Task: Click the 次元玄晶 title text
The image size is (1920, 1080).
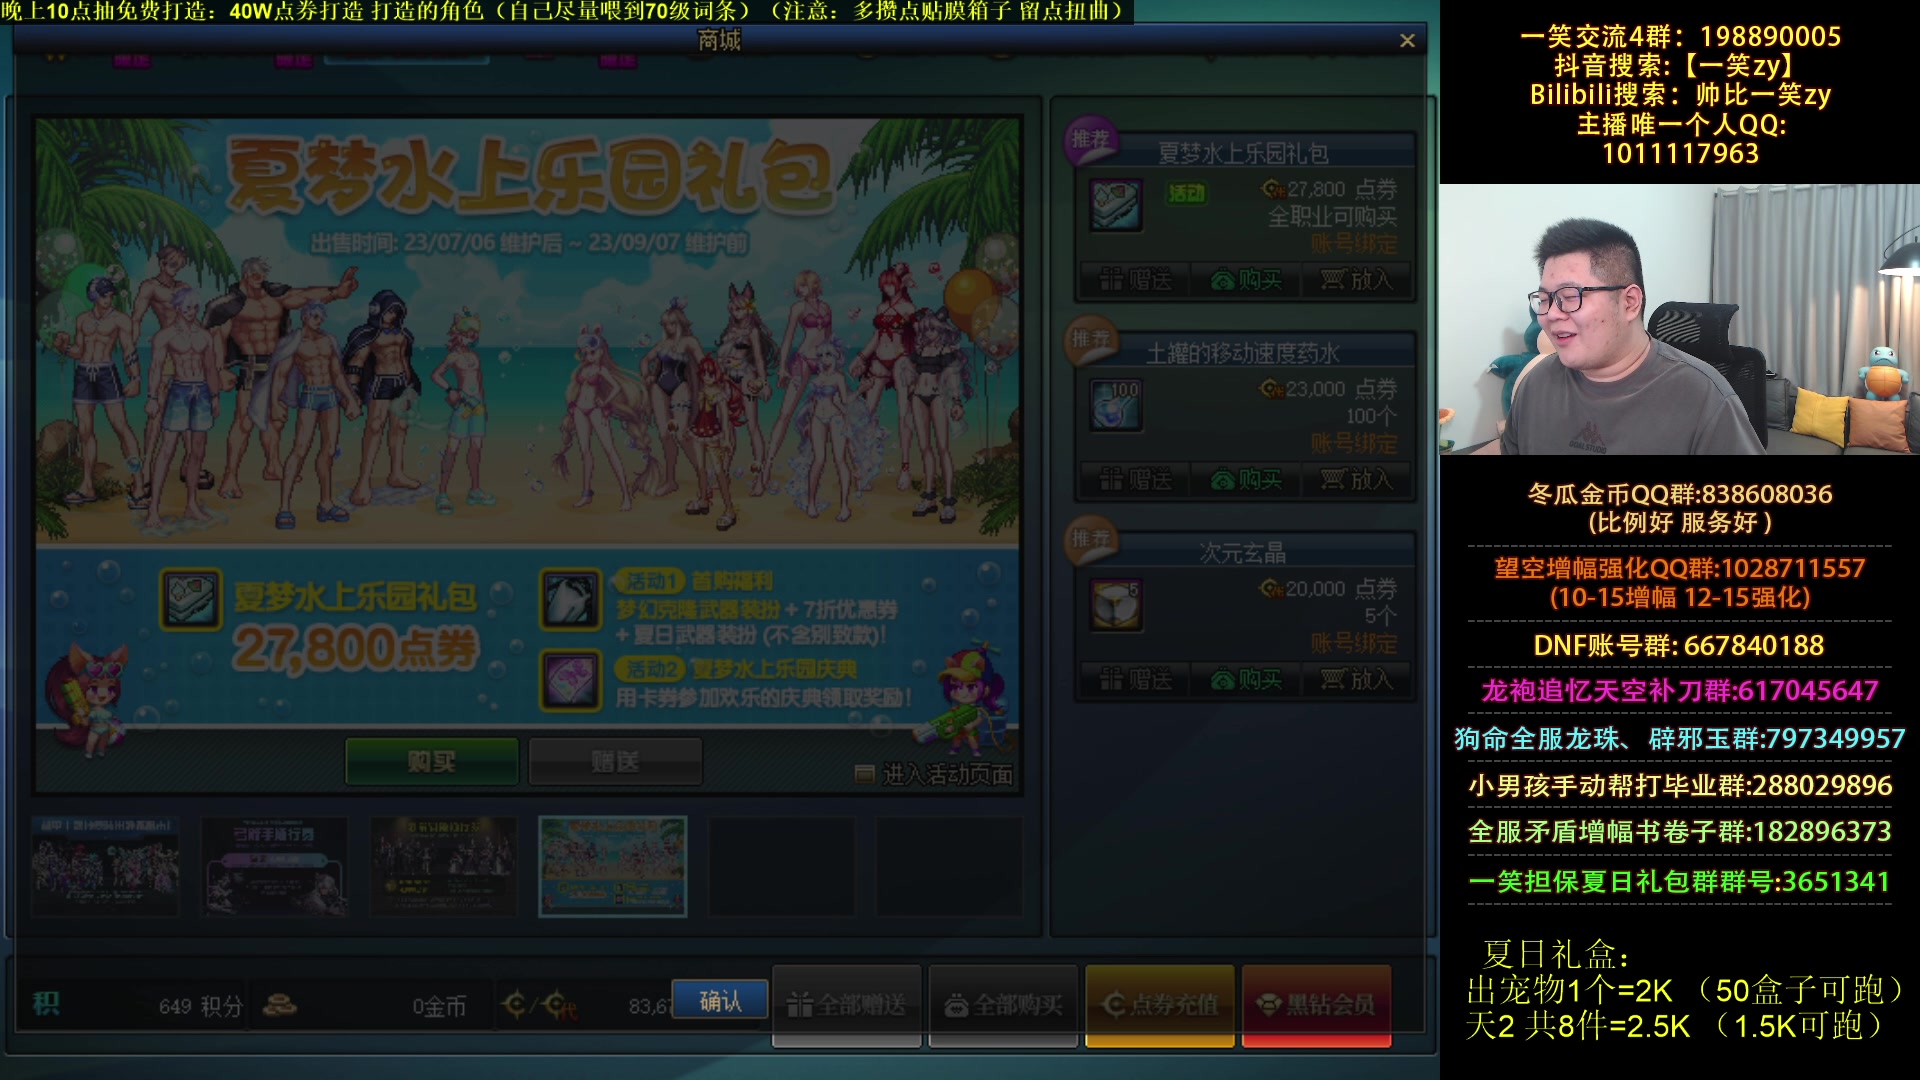Action: click(1243, 553)
